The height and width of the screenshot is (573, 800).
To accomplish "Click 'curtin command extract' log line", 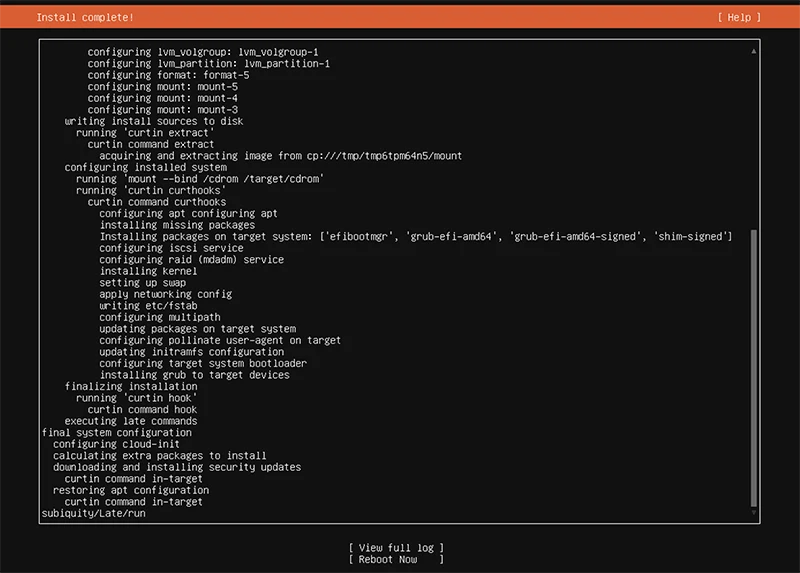I will (151, 144).
